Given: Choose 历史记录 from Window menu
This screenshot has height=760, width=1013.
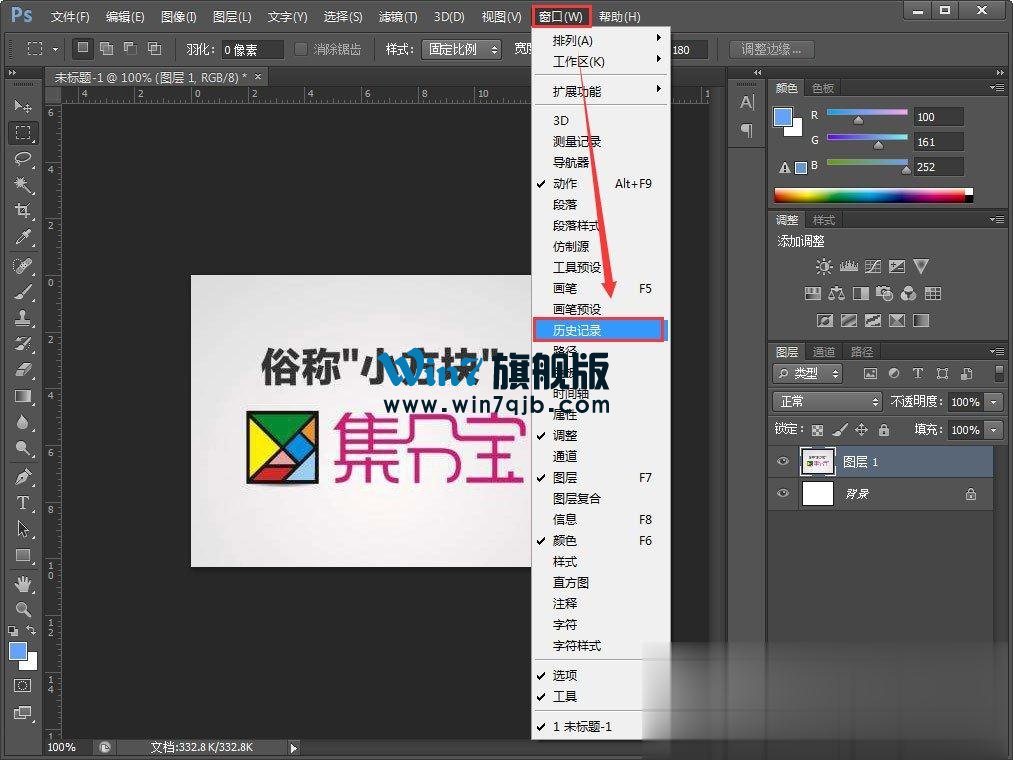Looking at the screenshot, I should (x=598, y=330).
